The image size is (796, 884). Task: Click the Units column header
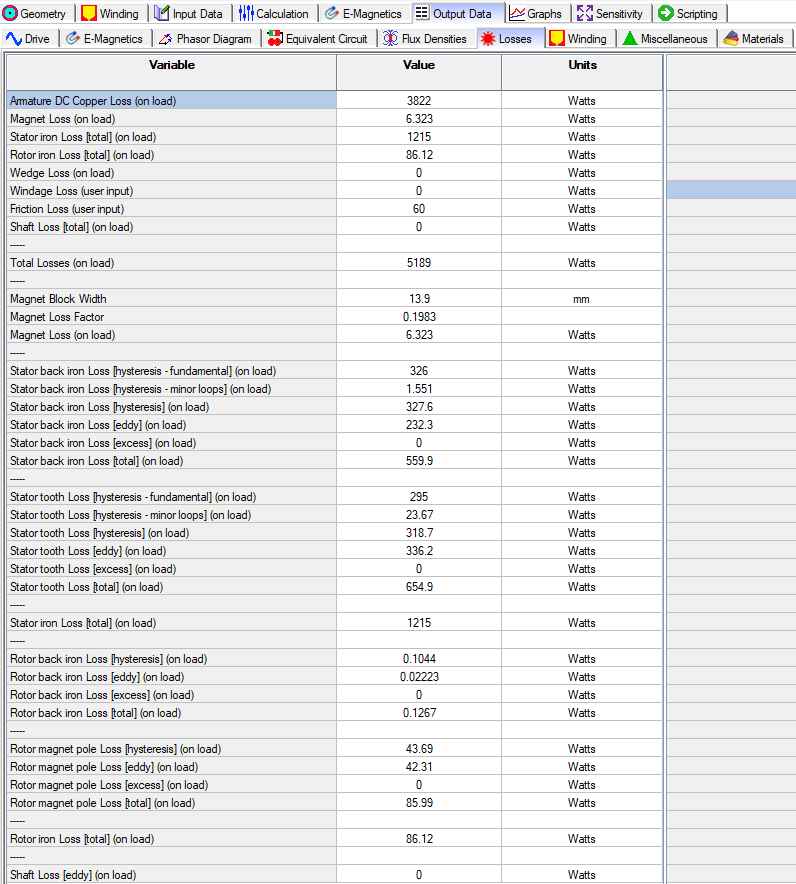(582, 72)
